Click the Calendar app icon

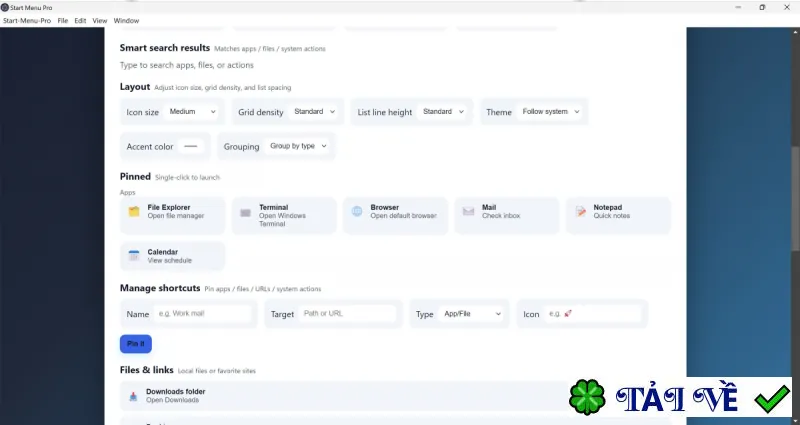tap(134, 256)
